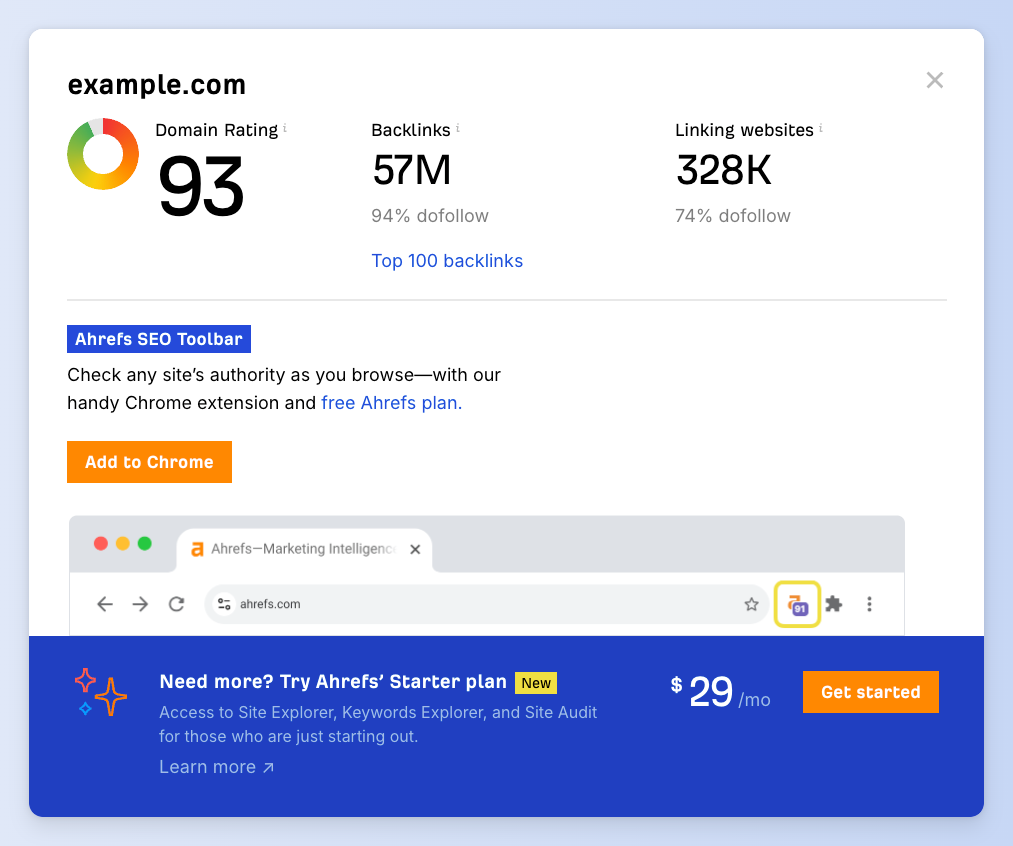The image size is (1013, 846).
Task: Close the Ahrefs browser tab
Action: [x=415, y=549]
